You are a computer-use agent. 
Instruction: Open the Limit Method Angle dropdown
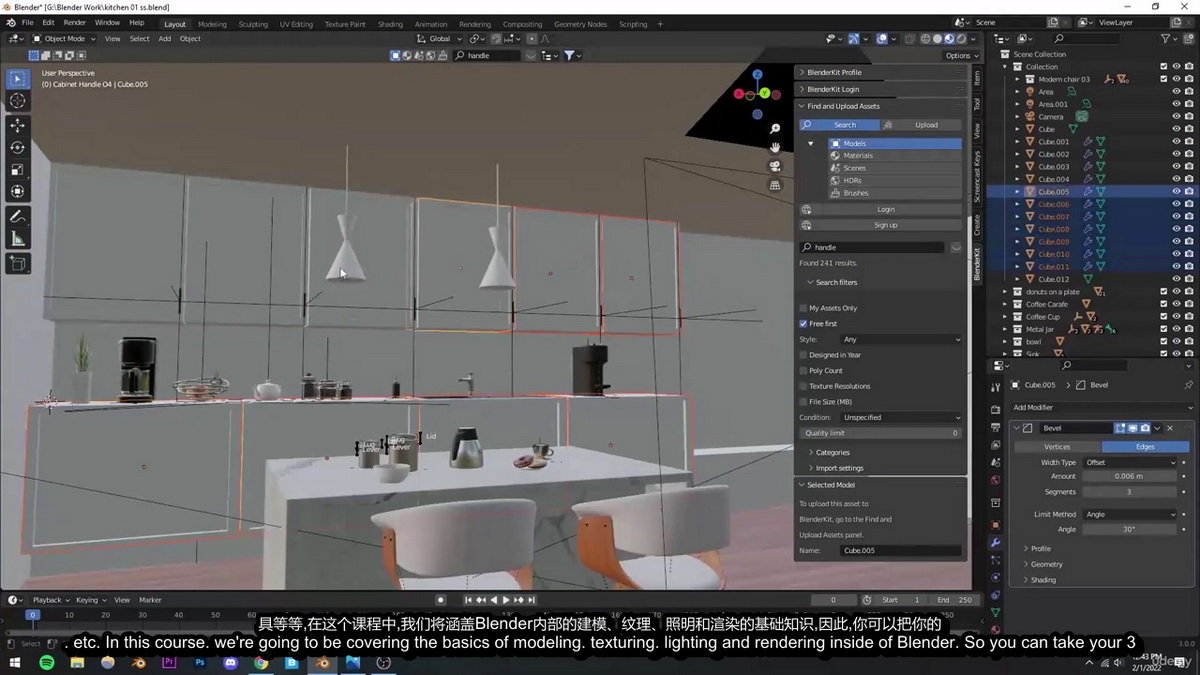click(1130, 514)
